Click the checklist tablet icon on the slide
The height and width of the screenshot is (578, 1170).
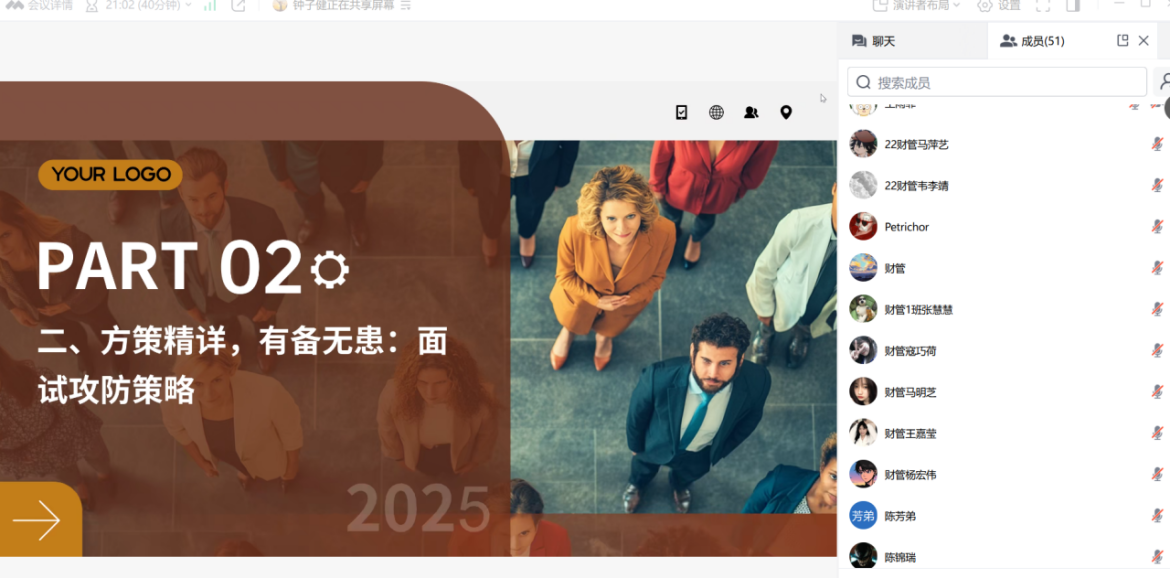(681, 111)
